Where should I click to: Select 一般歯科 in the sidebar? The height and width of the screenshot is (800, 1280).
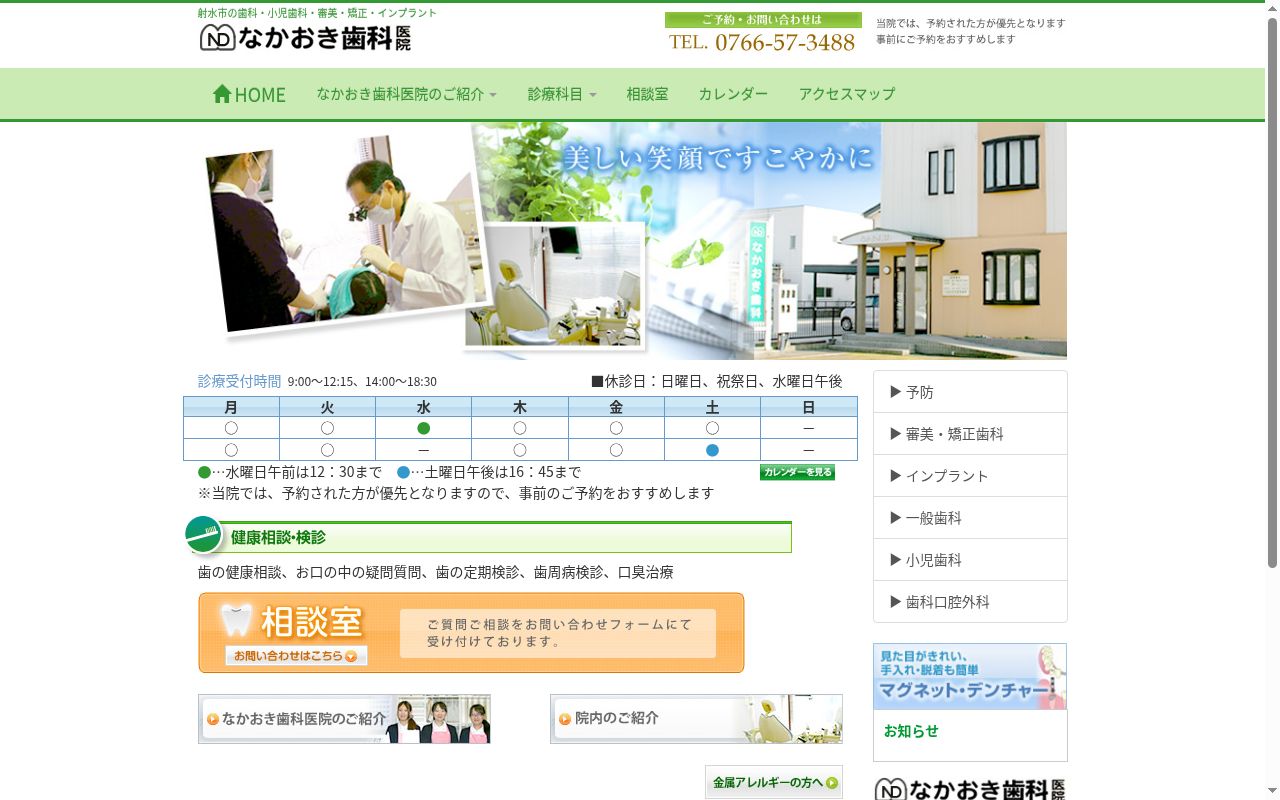click(970, 518)
